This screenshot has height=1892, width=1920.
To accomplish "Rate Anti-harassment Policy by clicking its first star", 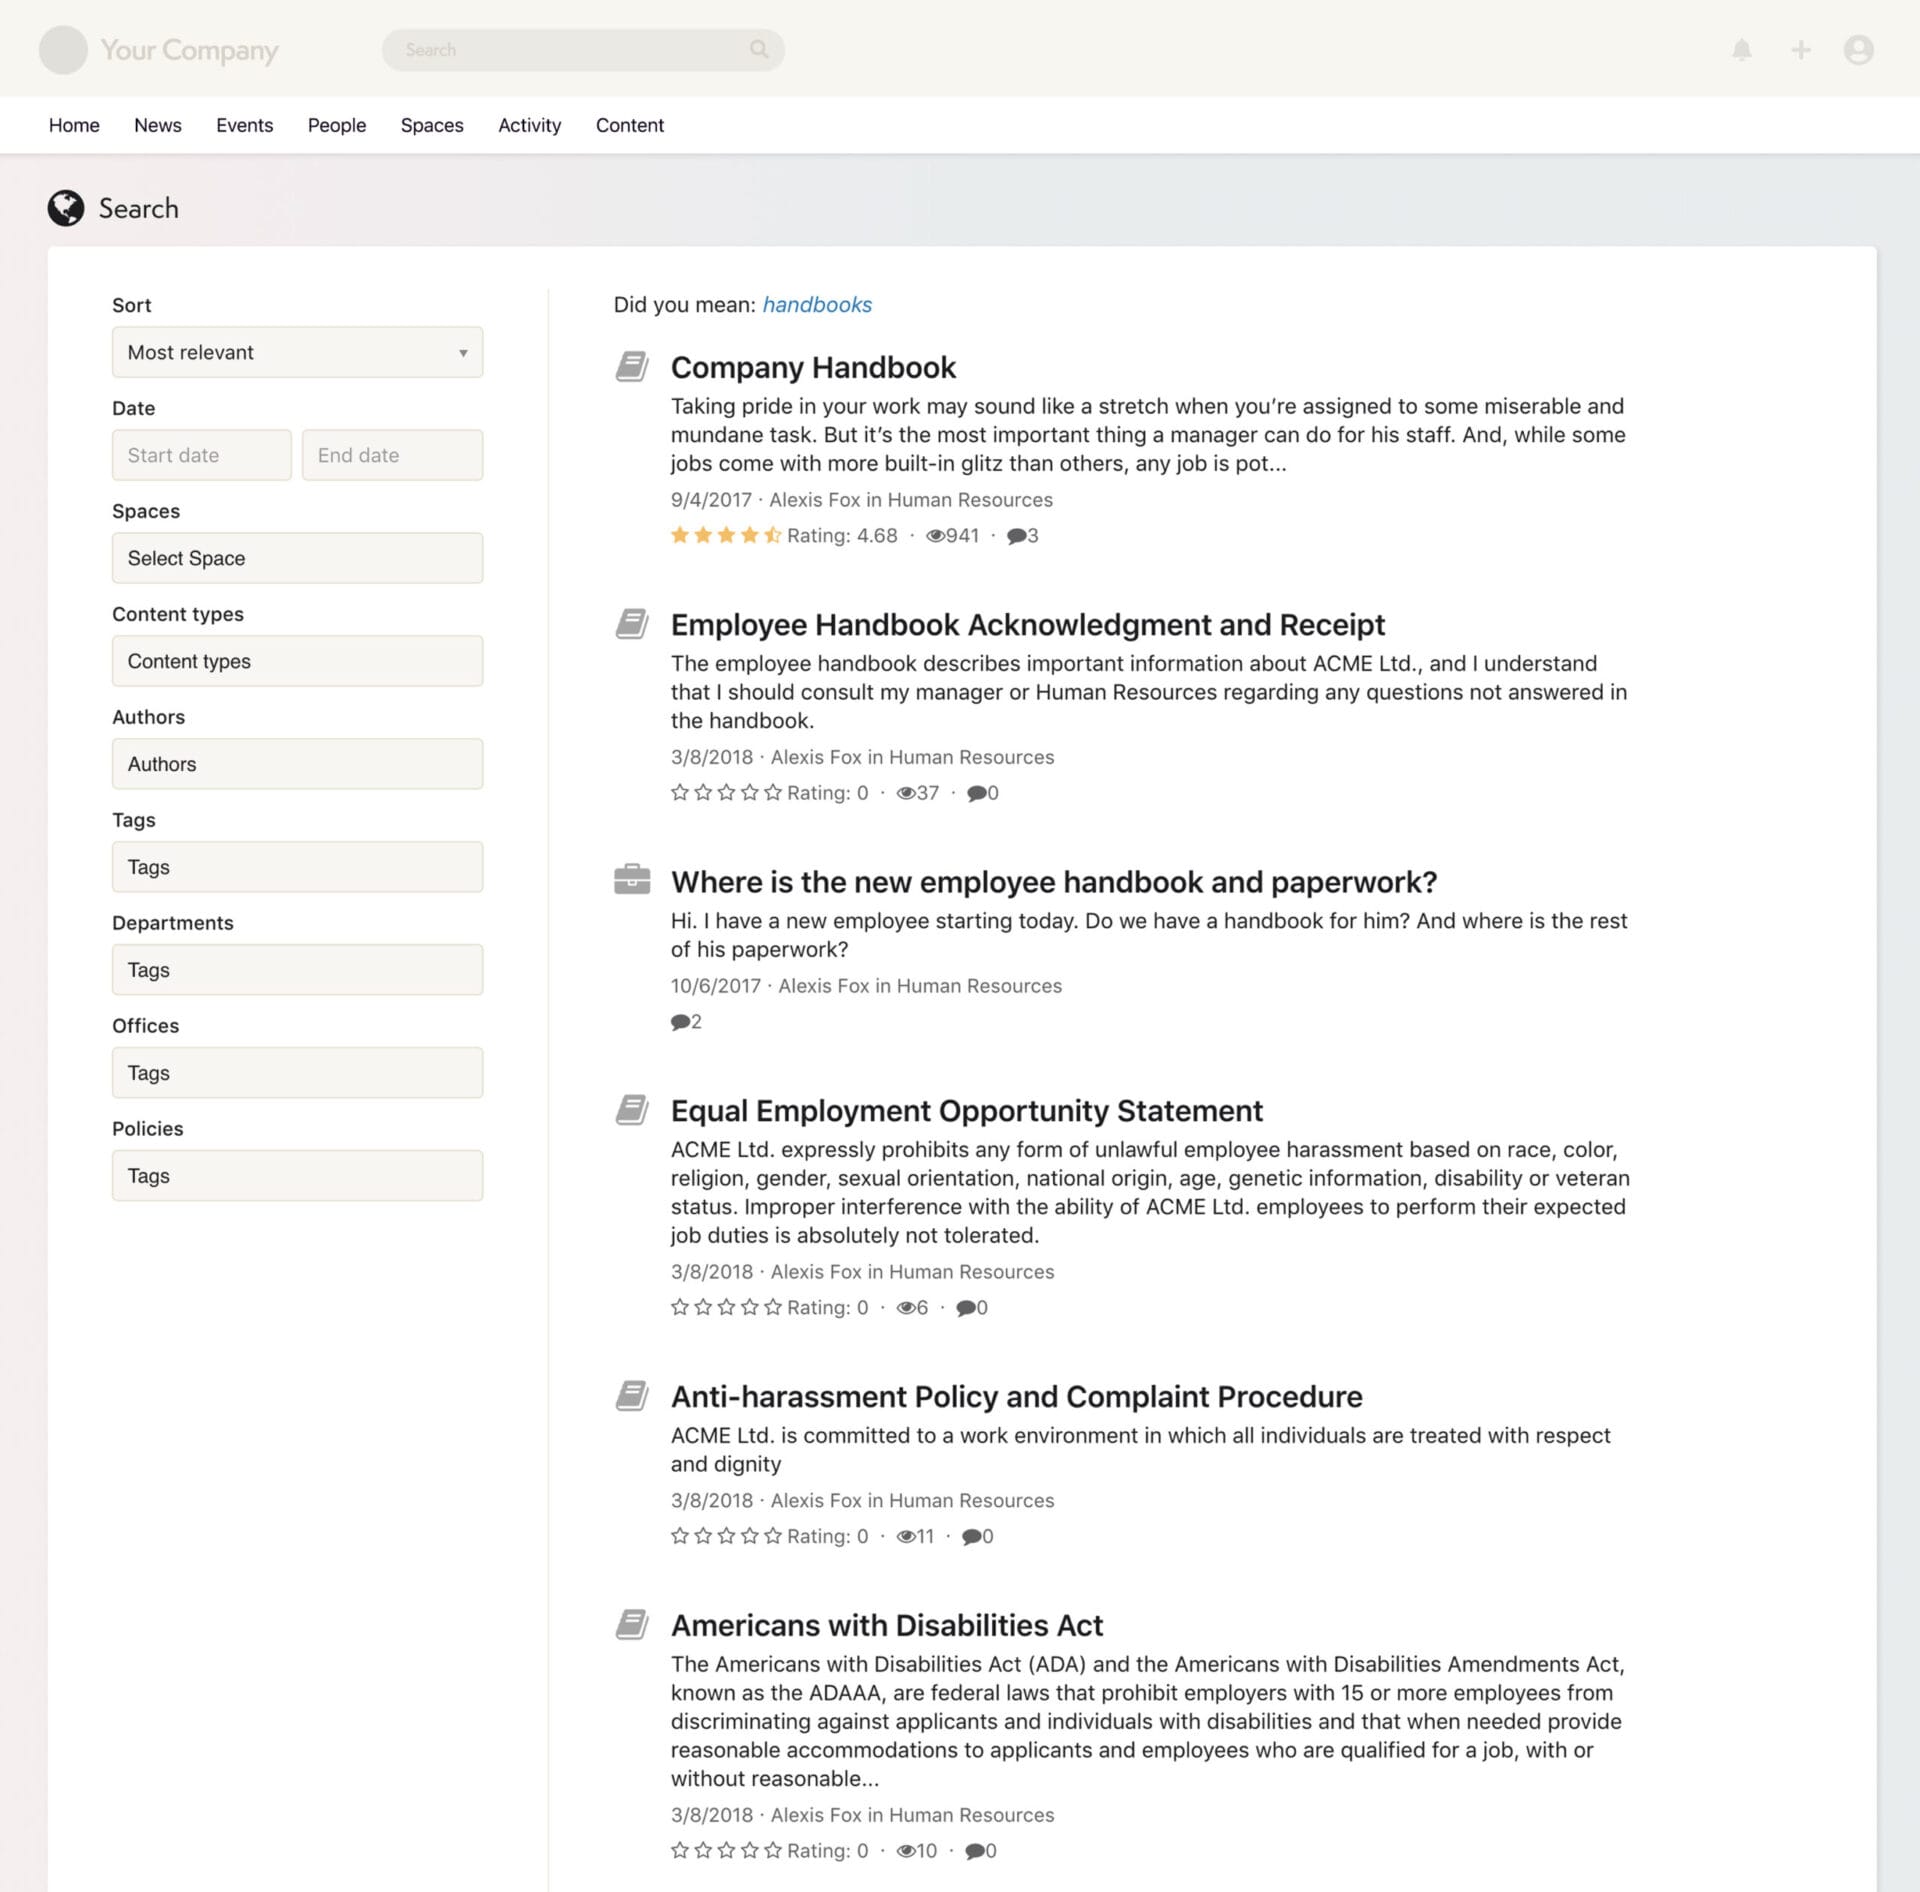I will click(x=678, y=1536).
